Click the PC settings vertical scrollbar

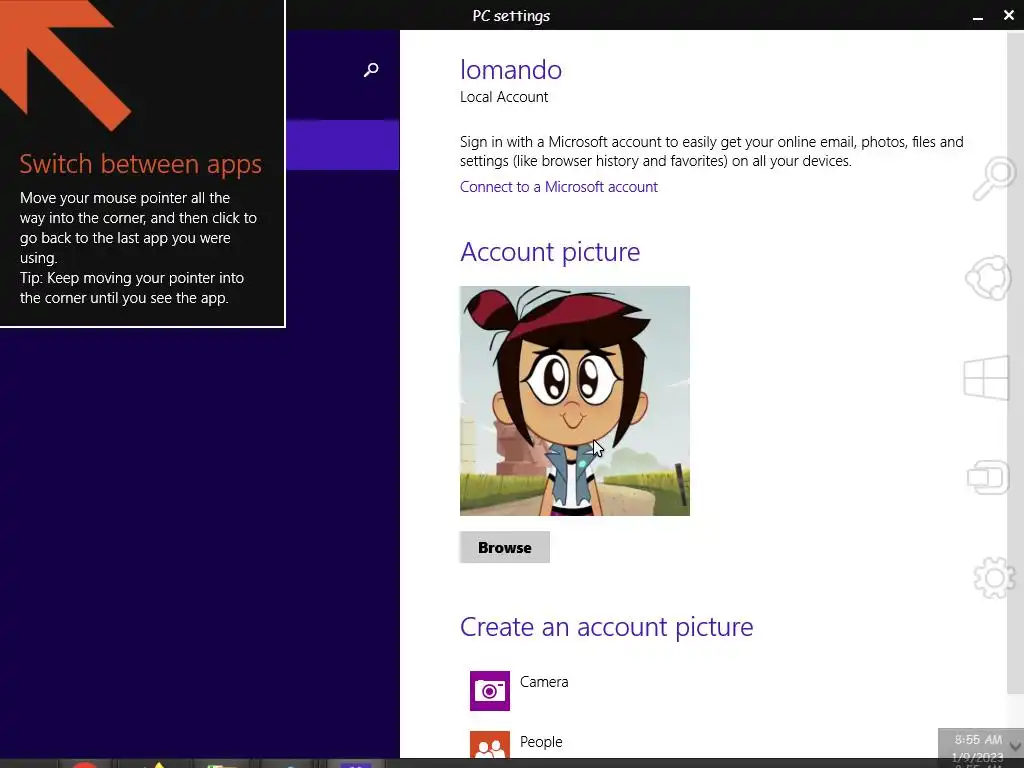(x=1016, y=362)
